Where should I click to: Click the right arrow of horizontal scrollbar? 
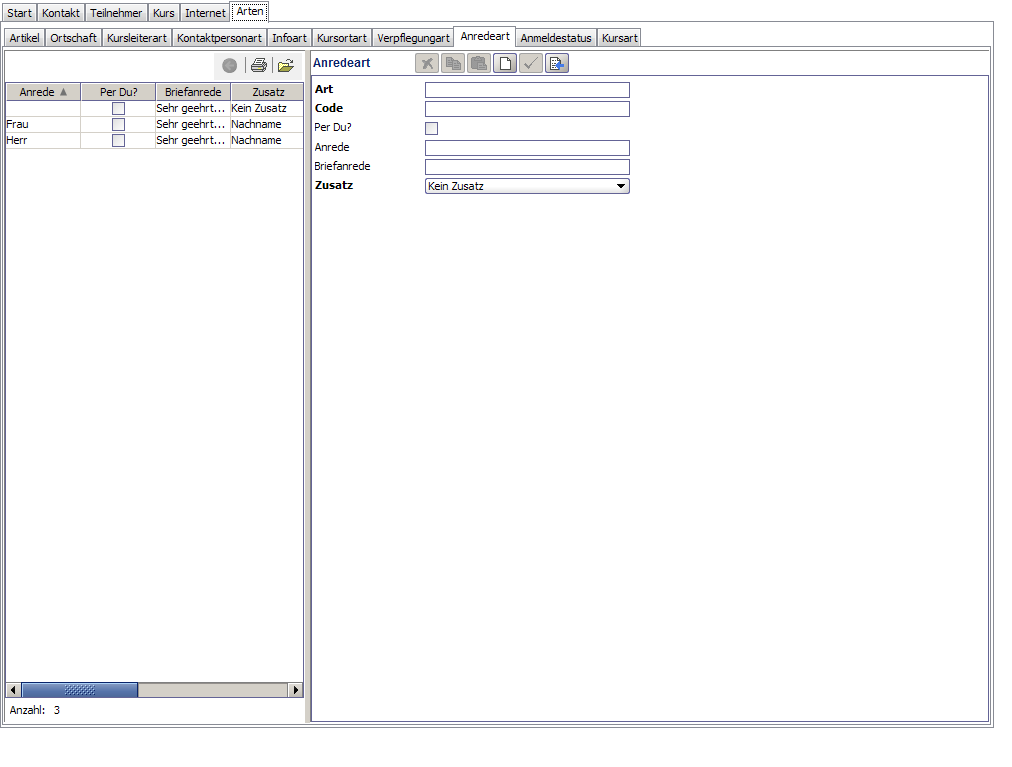(x=296, y=690)
